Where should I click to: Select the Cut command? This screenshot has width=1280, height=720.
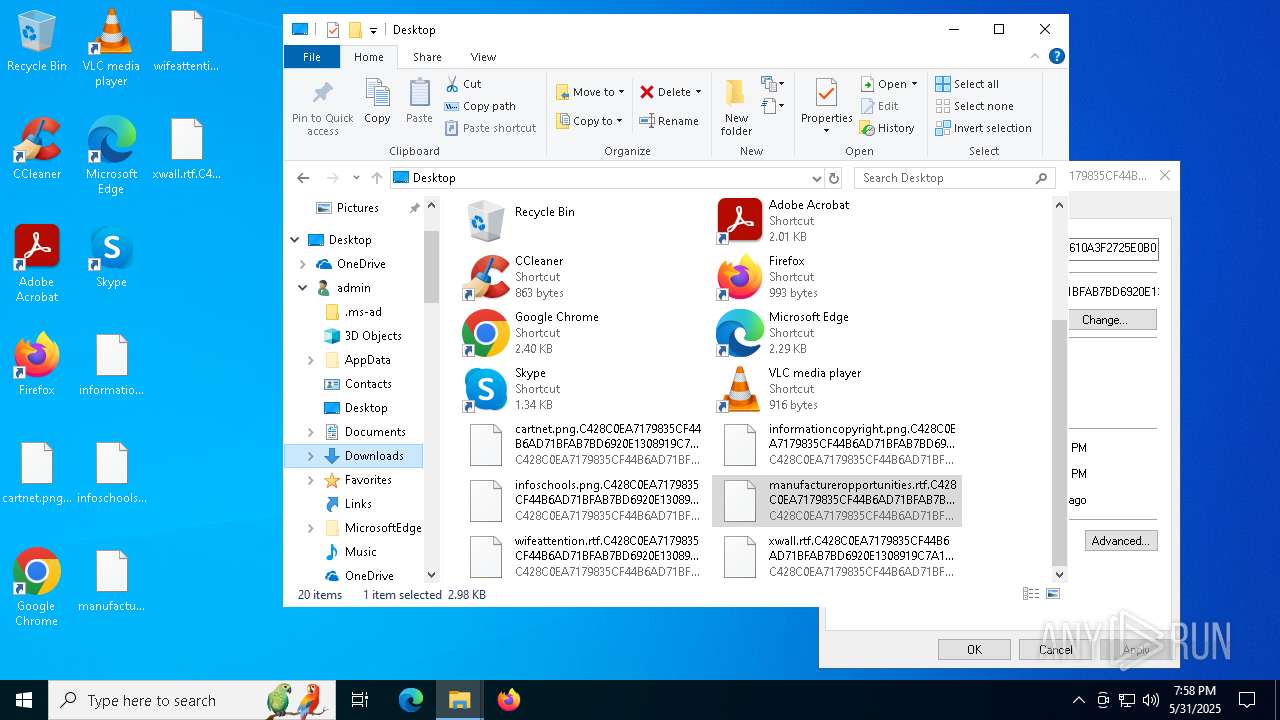coord(463,84)
